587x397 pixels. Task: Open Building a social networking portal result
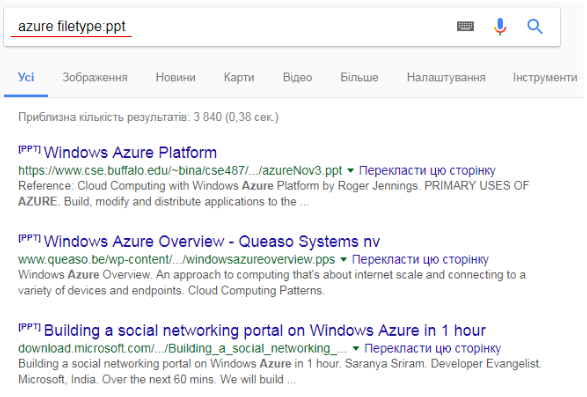point(265,330)
